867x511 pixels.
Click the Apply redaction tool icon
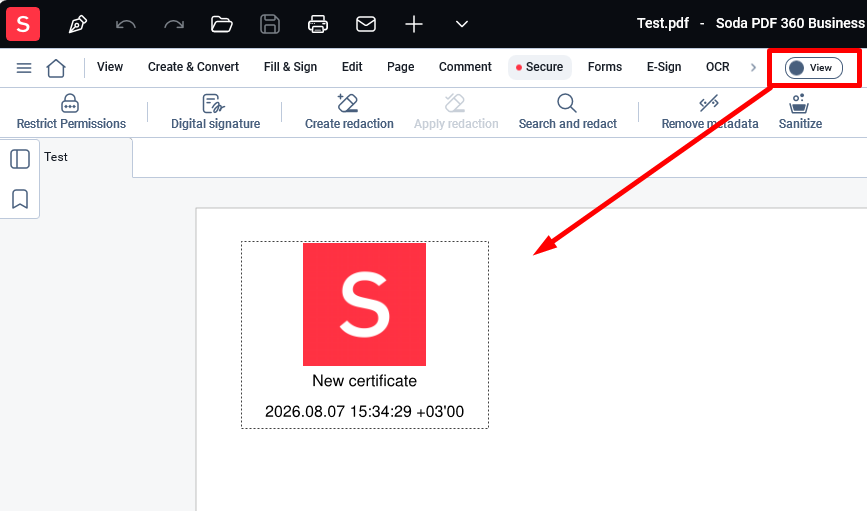(455, 103)
